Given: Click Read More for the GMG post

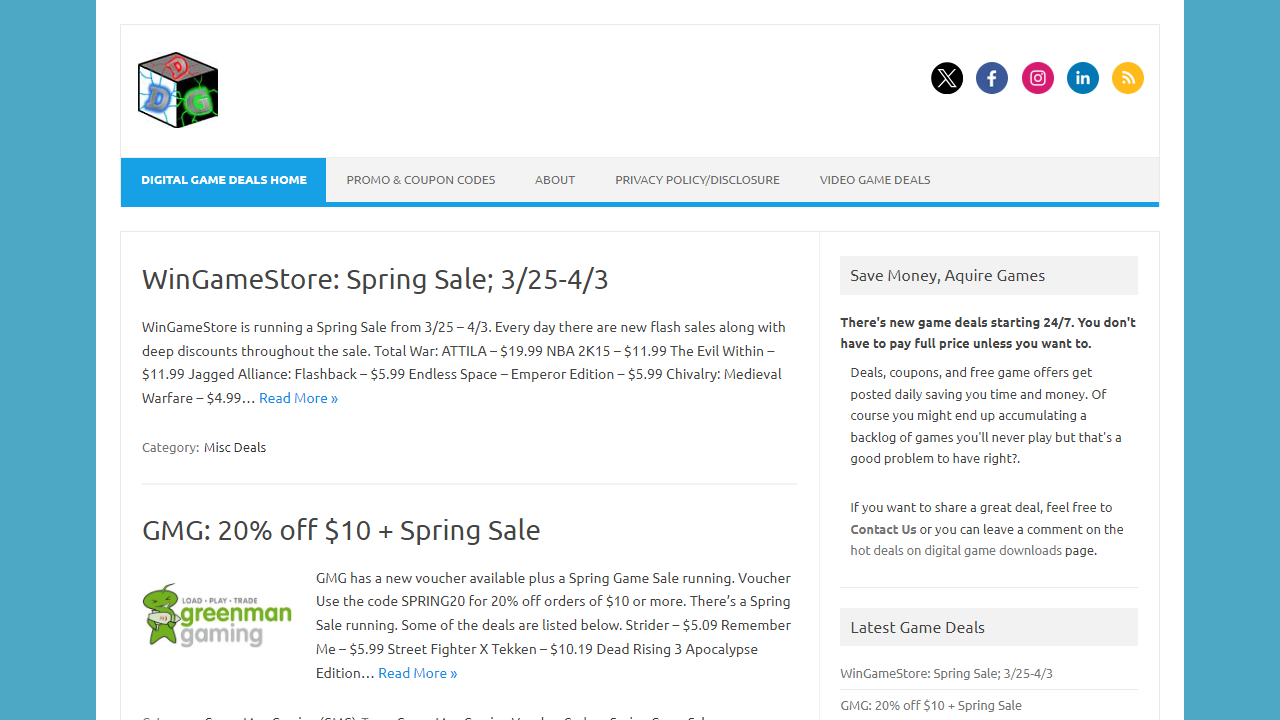Looking at the screenshot, I should (417, 672).
